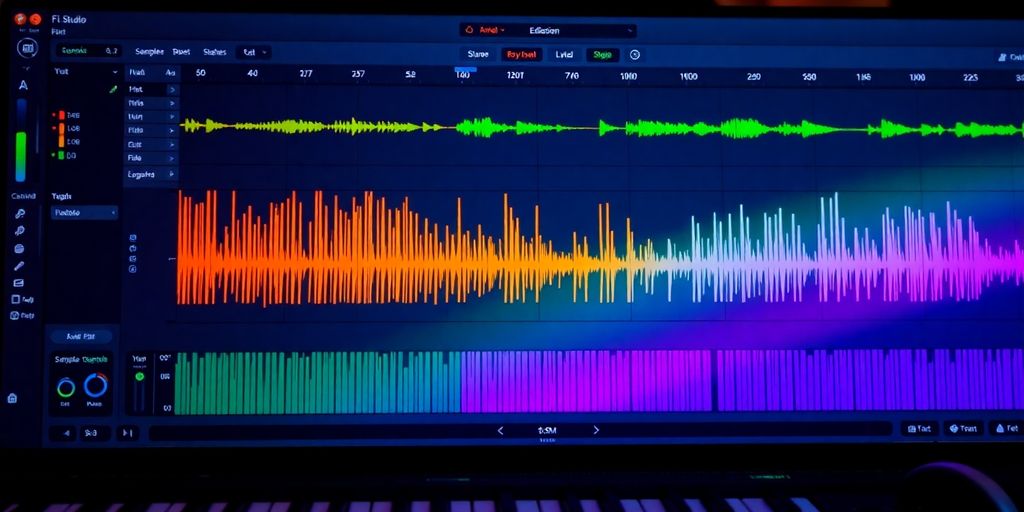Click the first header tab in the track list
The height and width of the screenshot is (512, 1024).
[137, 72]
